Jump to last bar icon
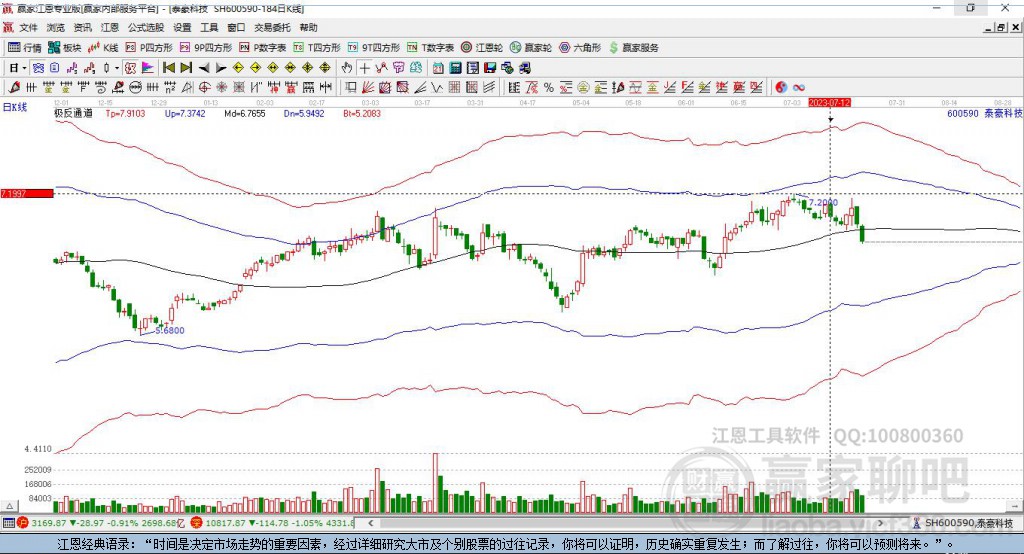The height and width of the screenshot is (554, 1024). click(186, 68)
